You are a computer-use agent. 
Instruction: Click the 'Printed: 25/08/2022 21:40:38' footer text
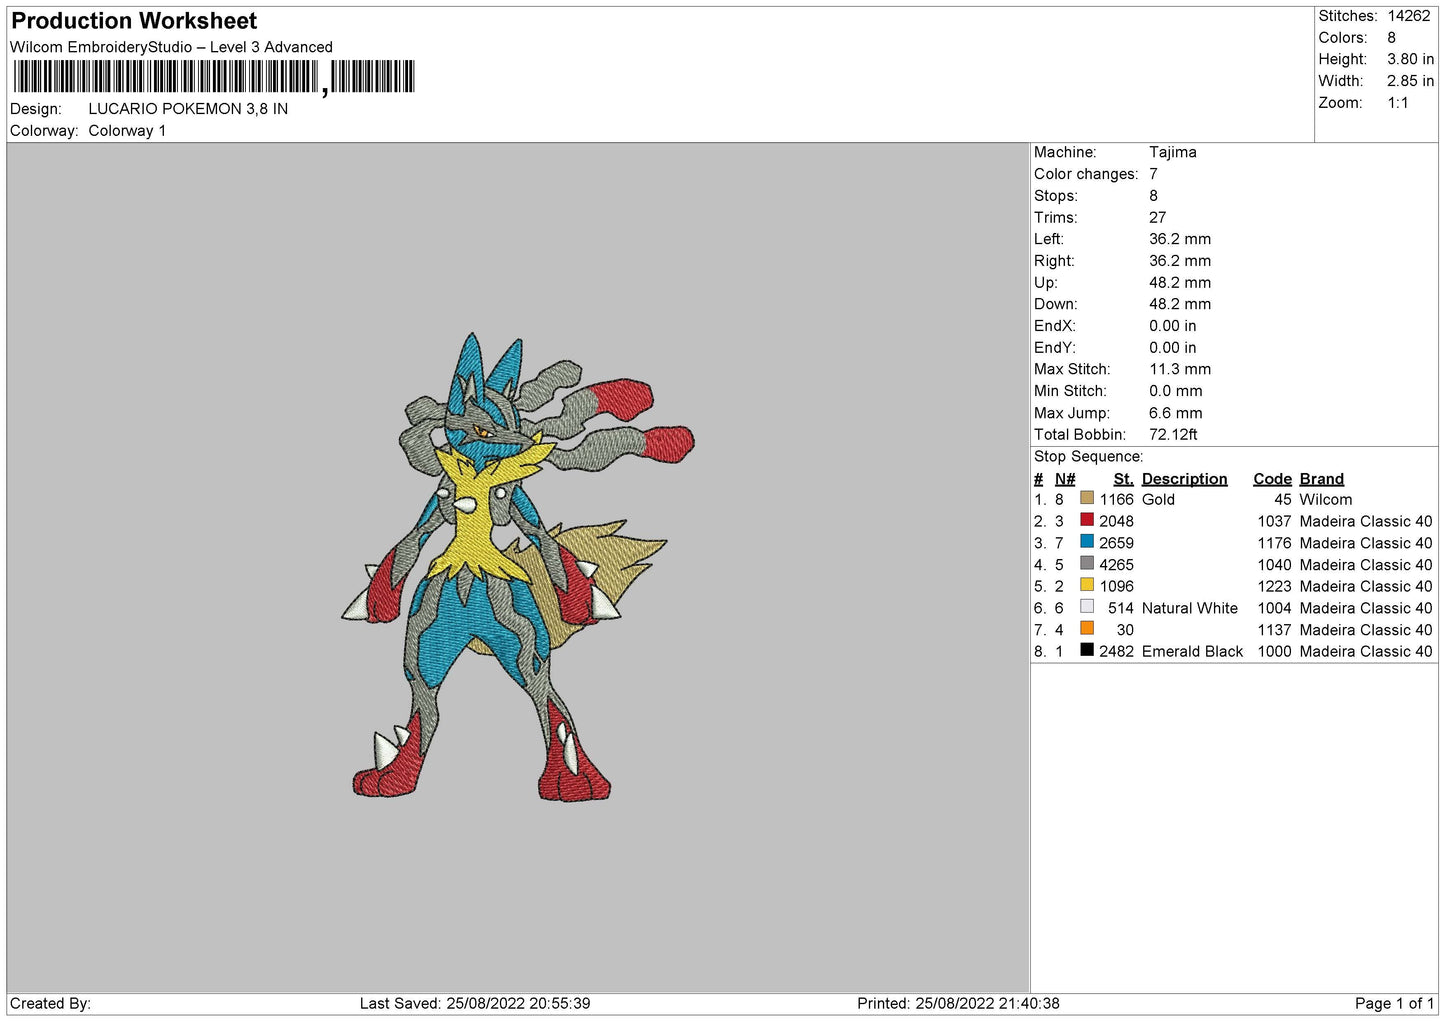click(x=958, y=1003)
